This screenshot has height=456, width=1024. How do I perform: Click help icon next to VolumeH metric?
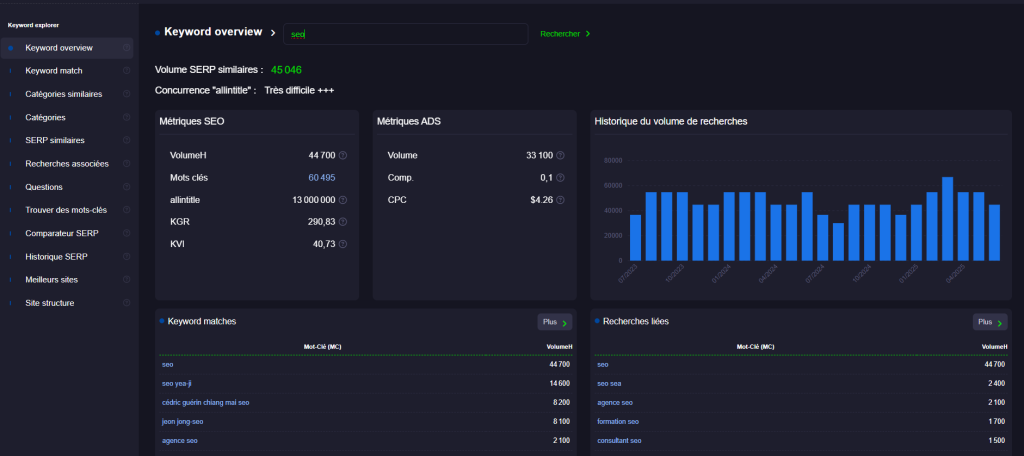click(x=343, y=156)
